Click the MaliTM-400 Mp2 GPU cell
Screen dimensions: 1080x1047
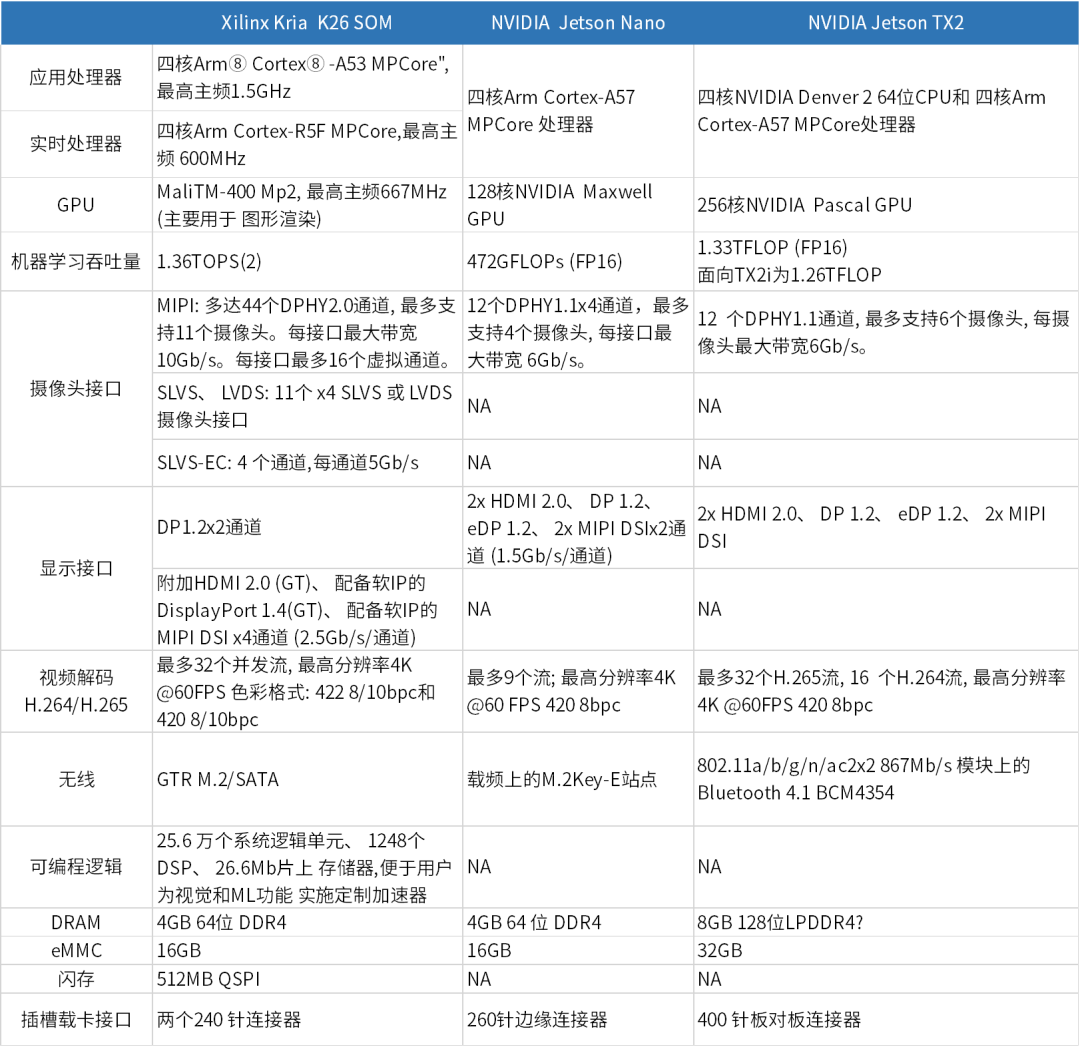coord(307,205)
